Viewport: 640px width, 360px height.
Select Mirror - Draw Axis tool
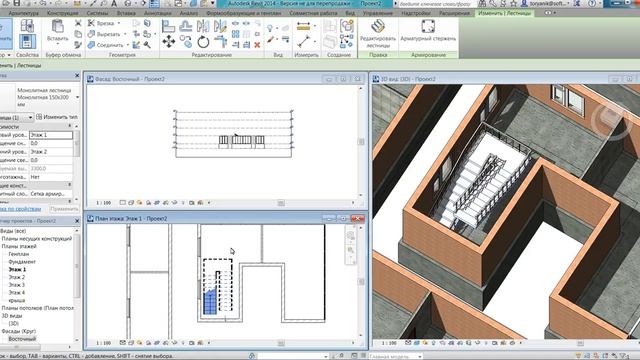click(x=220, y=27)
